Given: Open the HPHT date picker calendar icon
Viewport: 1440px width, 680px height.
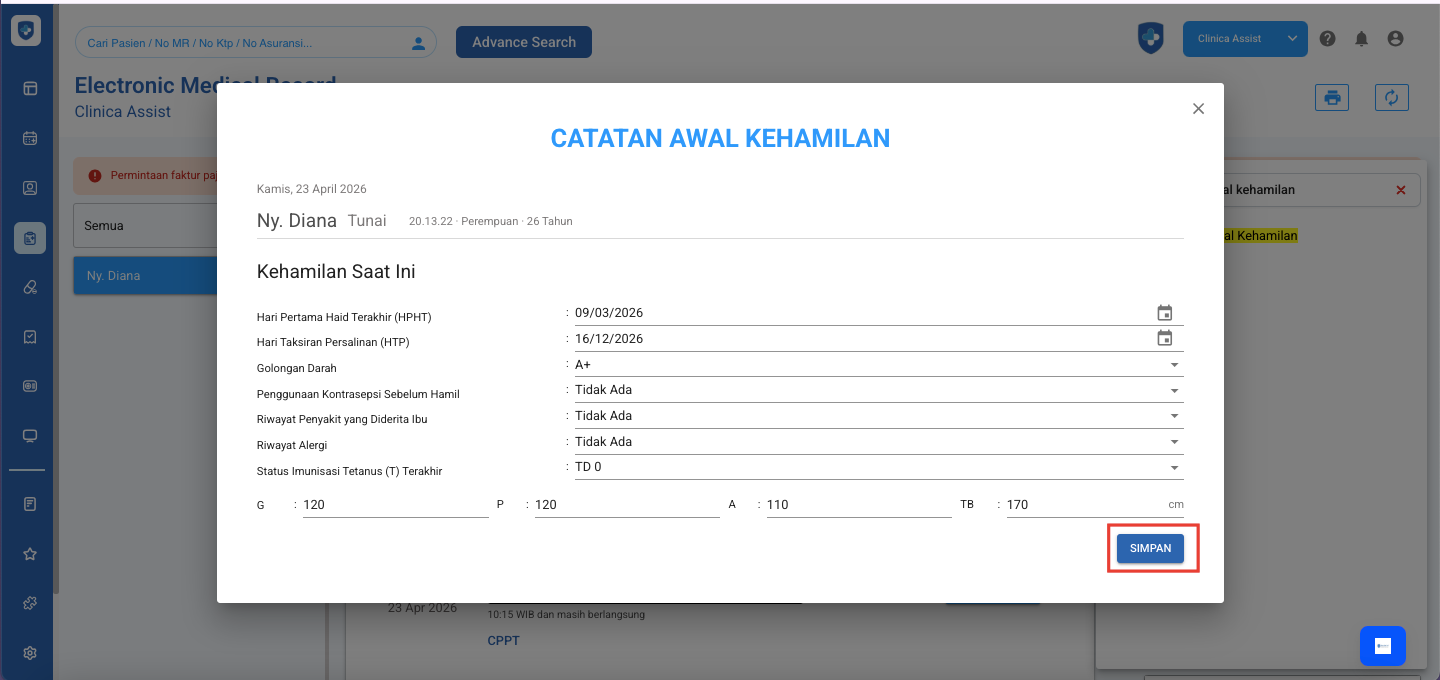Looking at the screenshot, I should point(1164,313).
